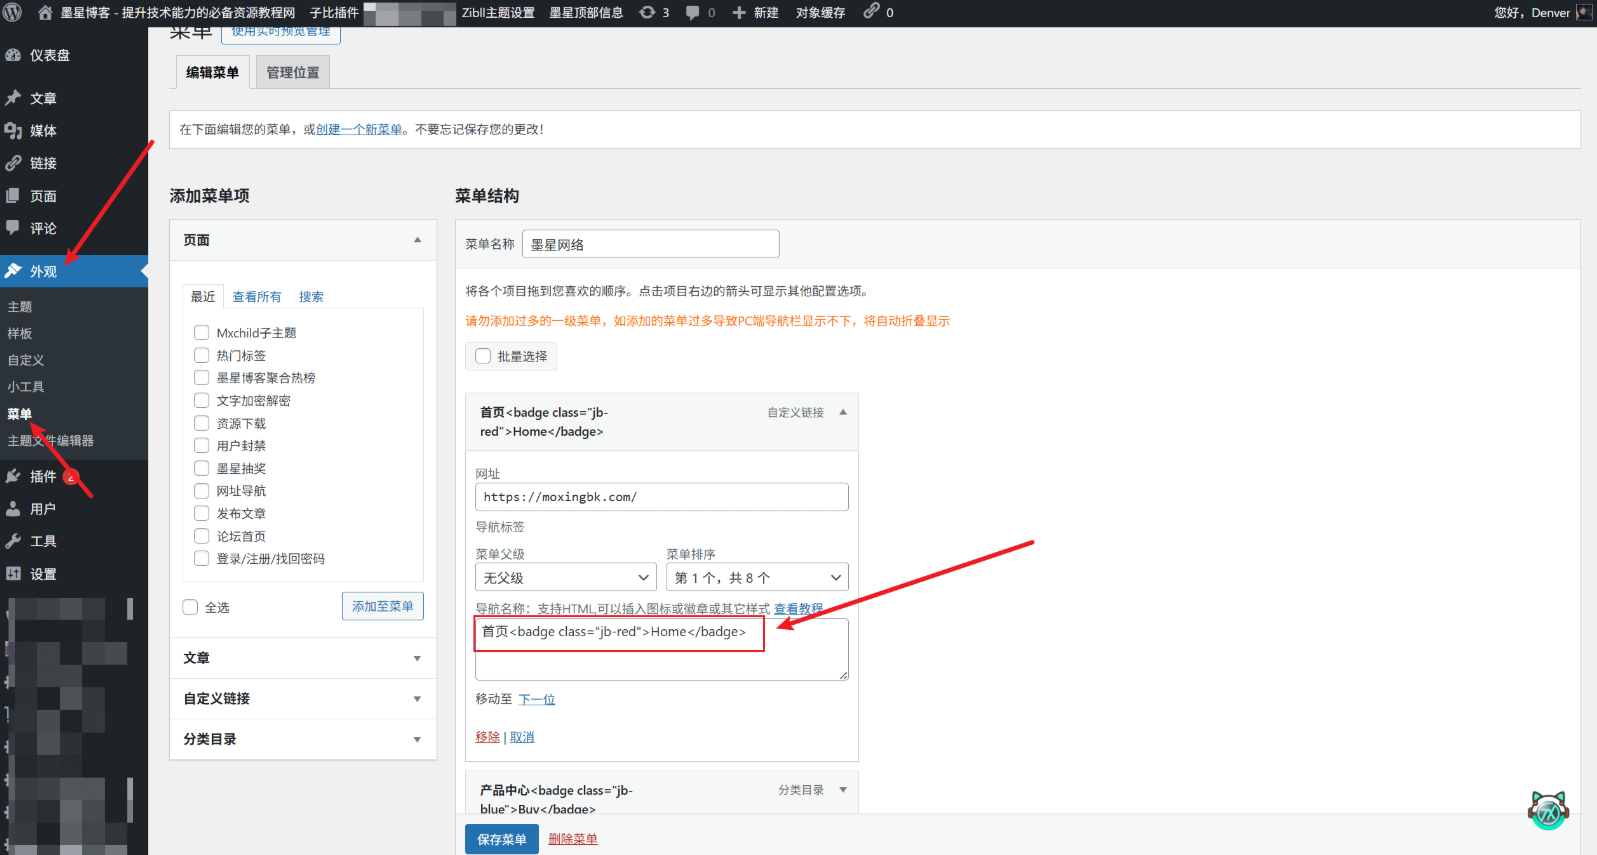Click the cat mascot floating icon

click(x=1548, y=810)
